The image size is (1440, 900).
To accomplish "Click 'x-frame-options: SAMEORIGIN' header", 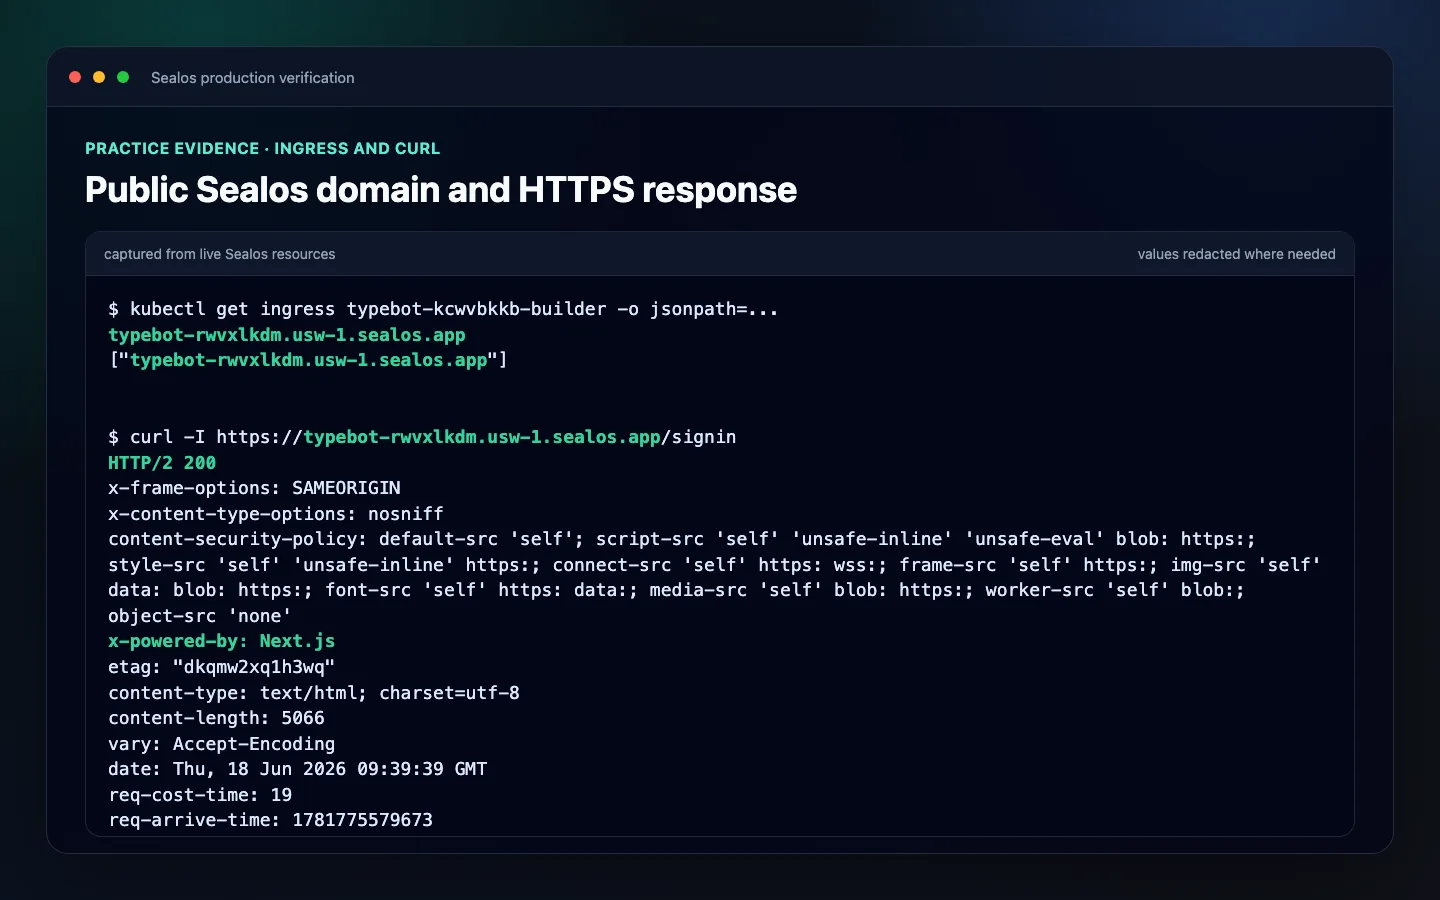I will tap(254, 488).
